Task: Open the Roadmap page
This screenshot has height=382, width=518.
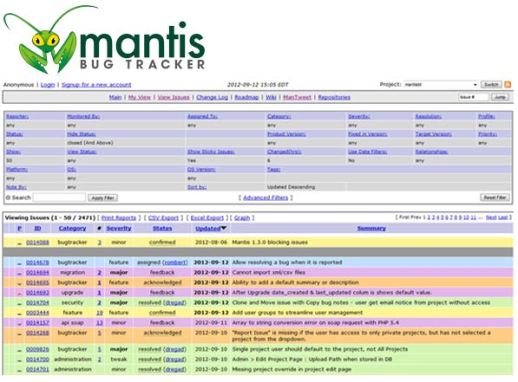Action: 247,97
